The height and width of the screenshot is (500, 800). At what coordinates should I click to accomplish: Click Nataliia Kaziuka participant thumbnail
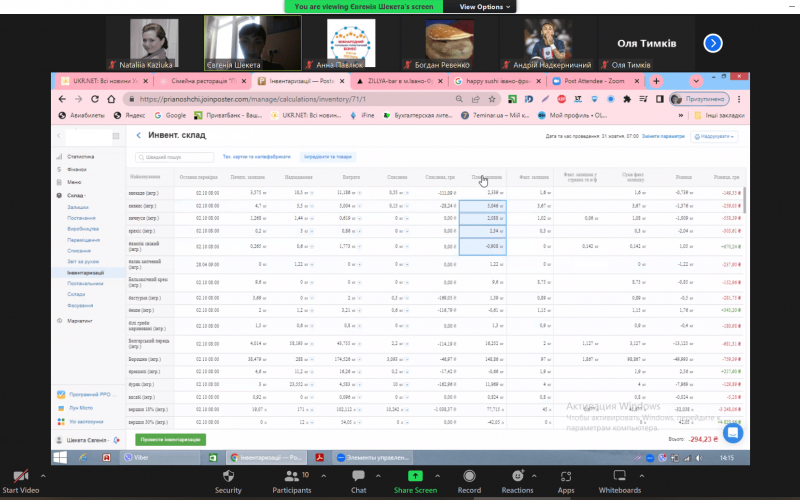point(154,43)
